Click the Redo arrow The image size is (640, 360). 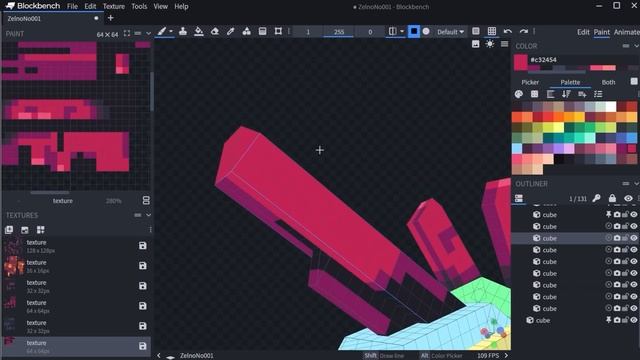(x=524, y=31)
